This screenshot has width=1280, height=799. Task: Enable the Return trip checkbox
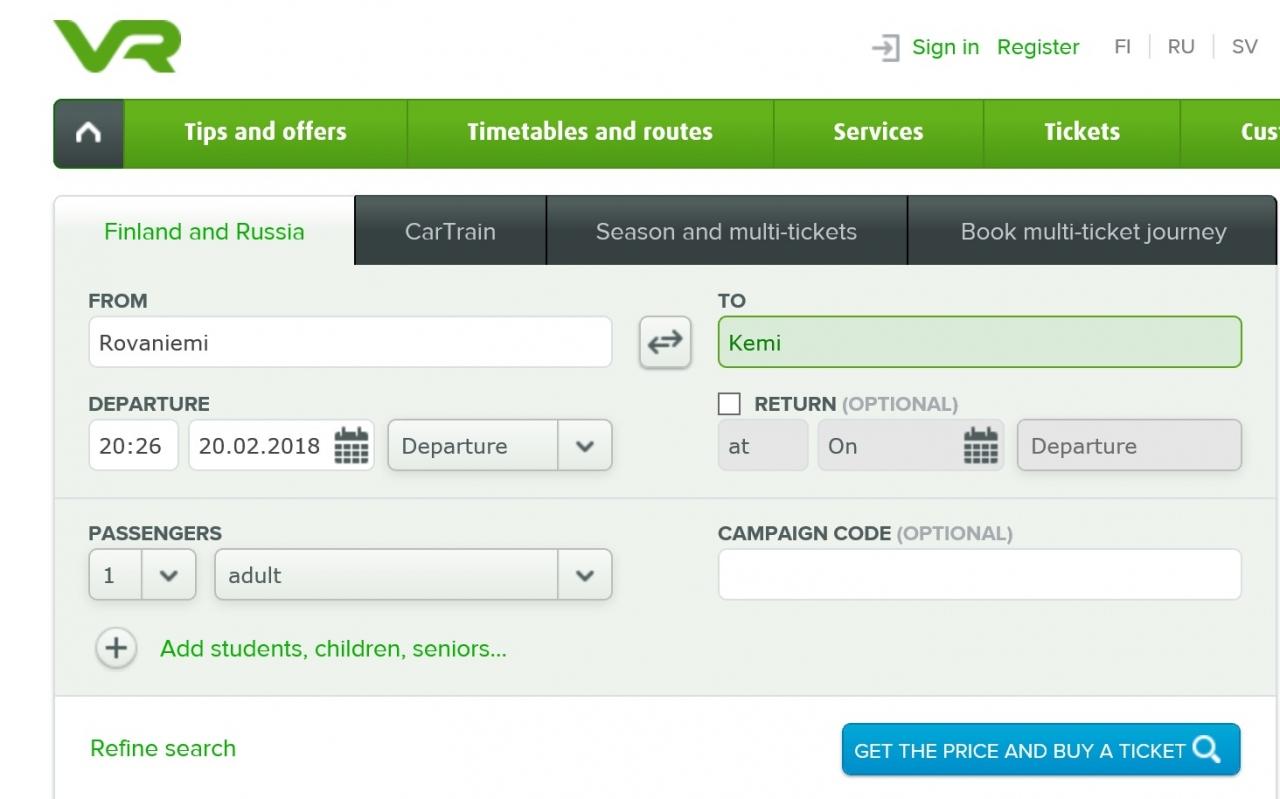click(x=730, y=404)
